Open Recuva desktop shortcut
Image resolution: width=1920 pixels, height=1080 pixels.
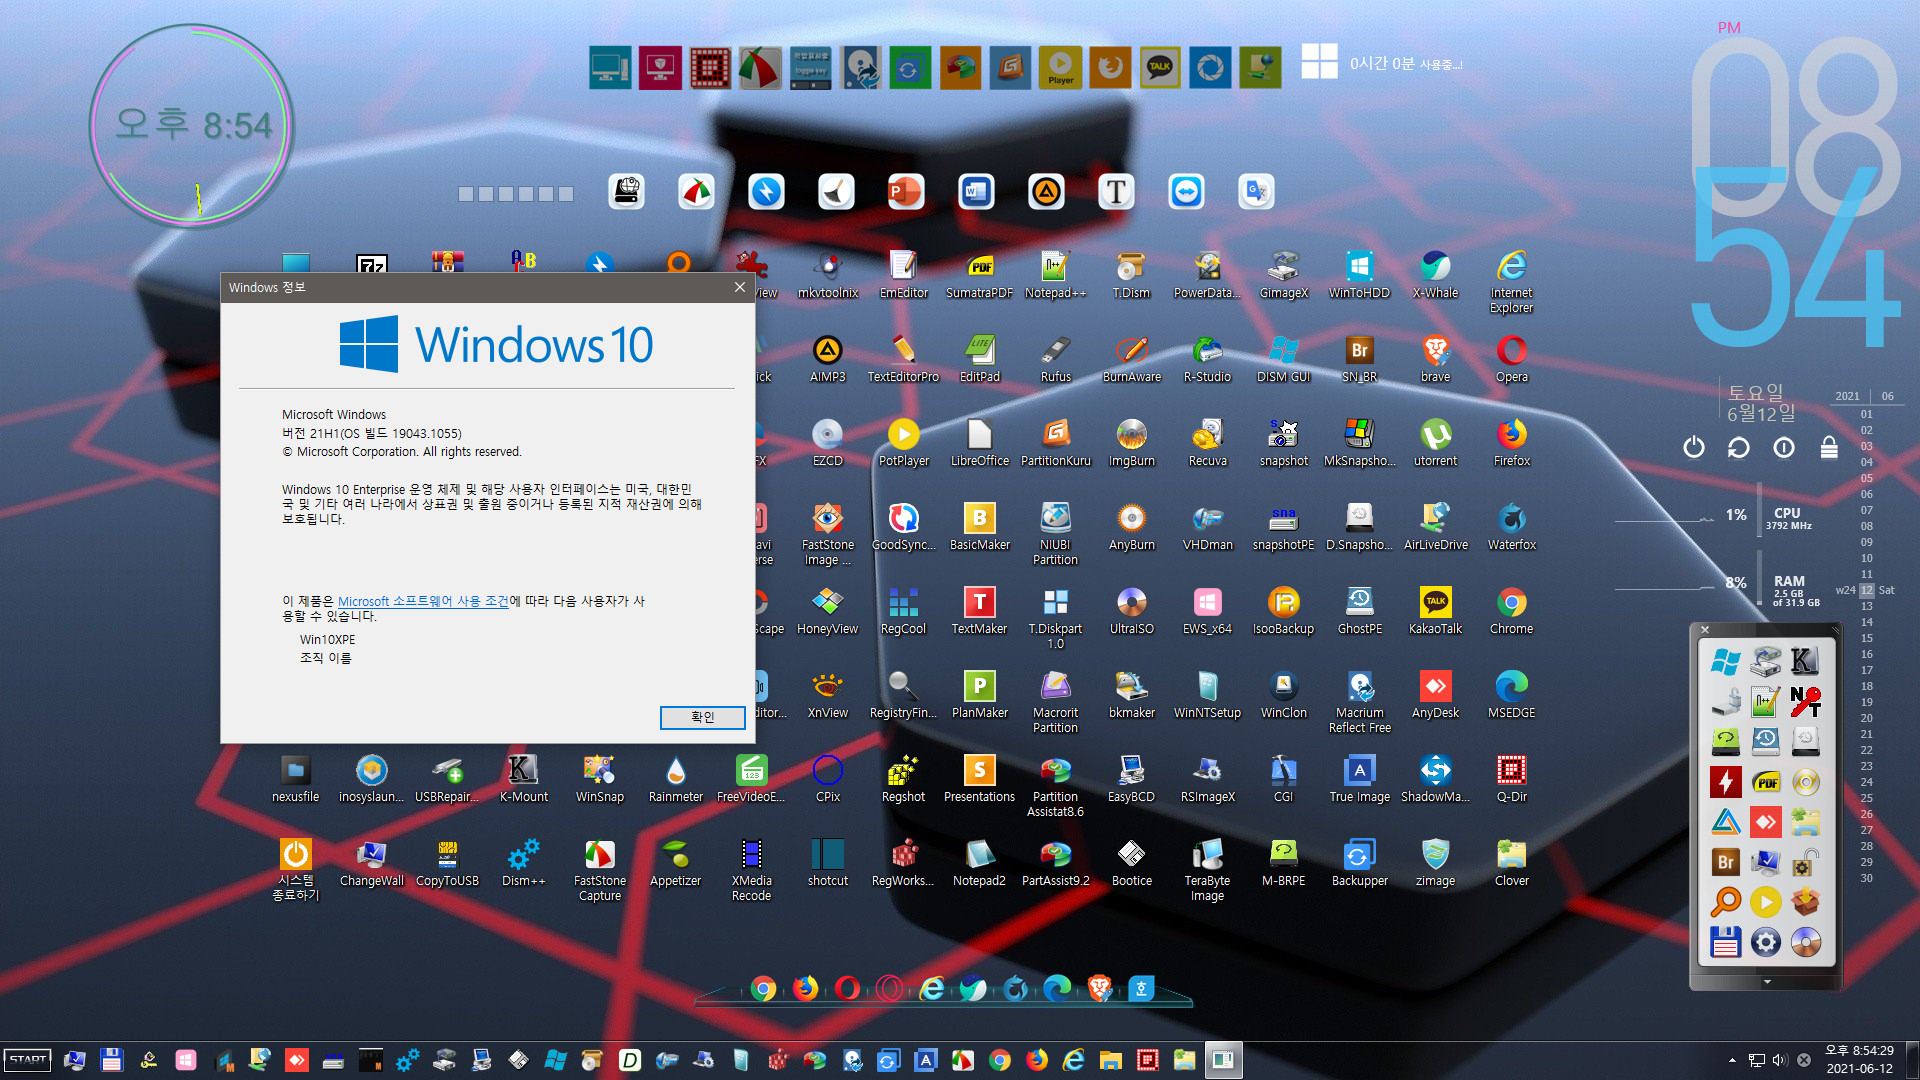[1207, 442]
